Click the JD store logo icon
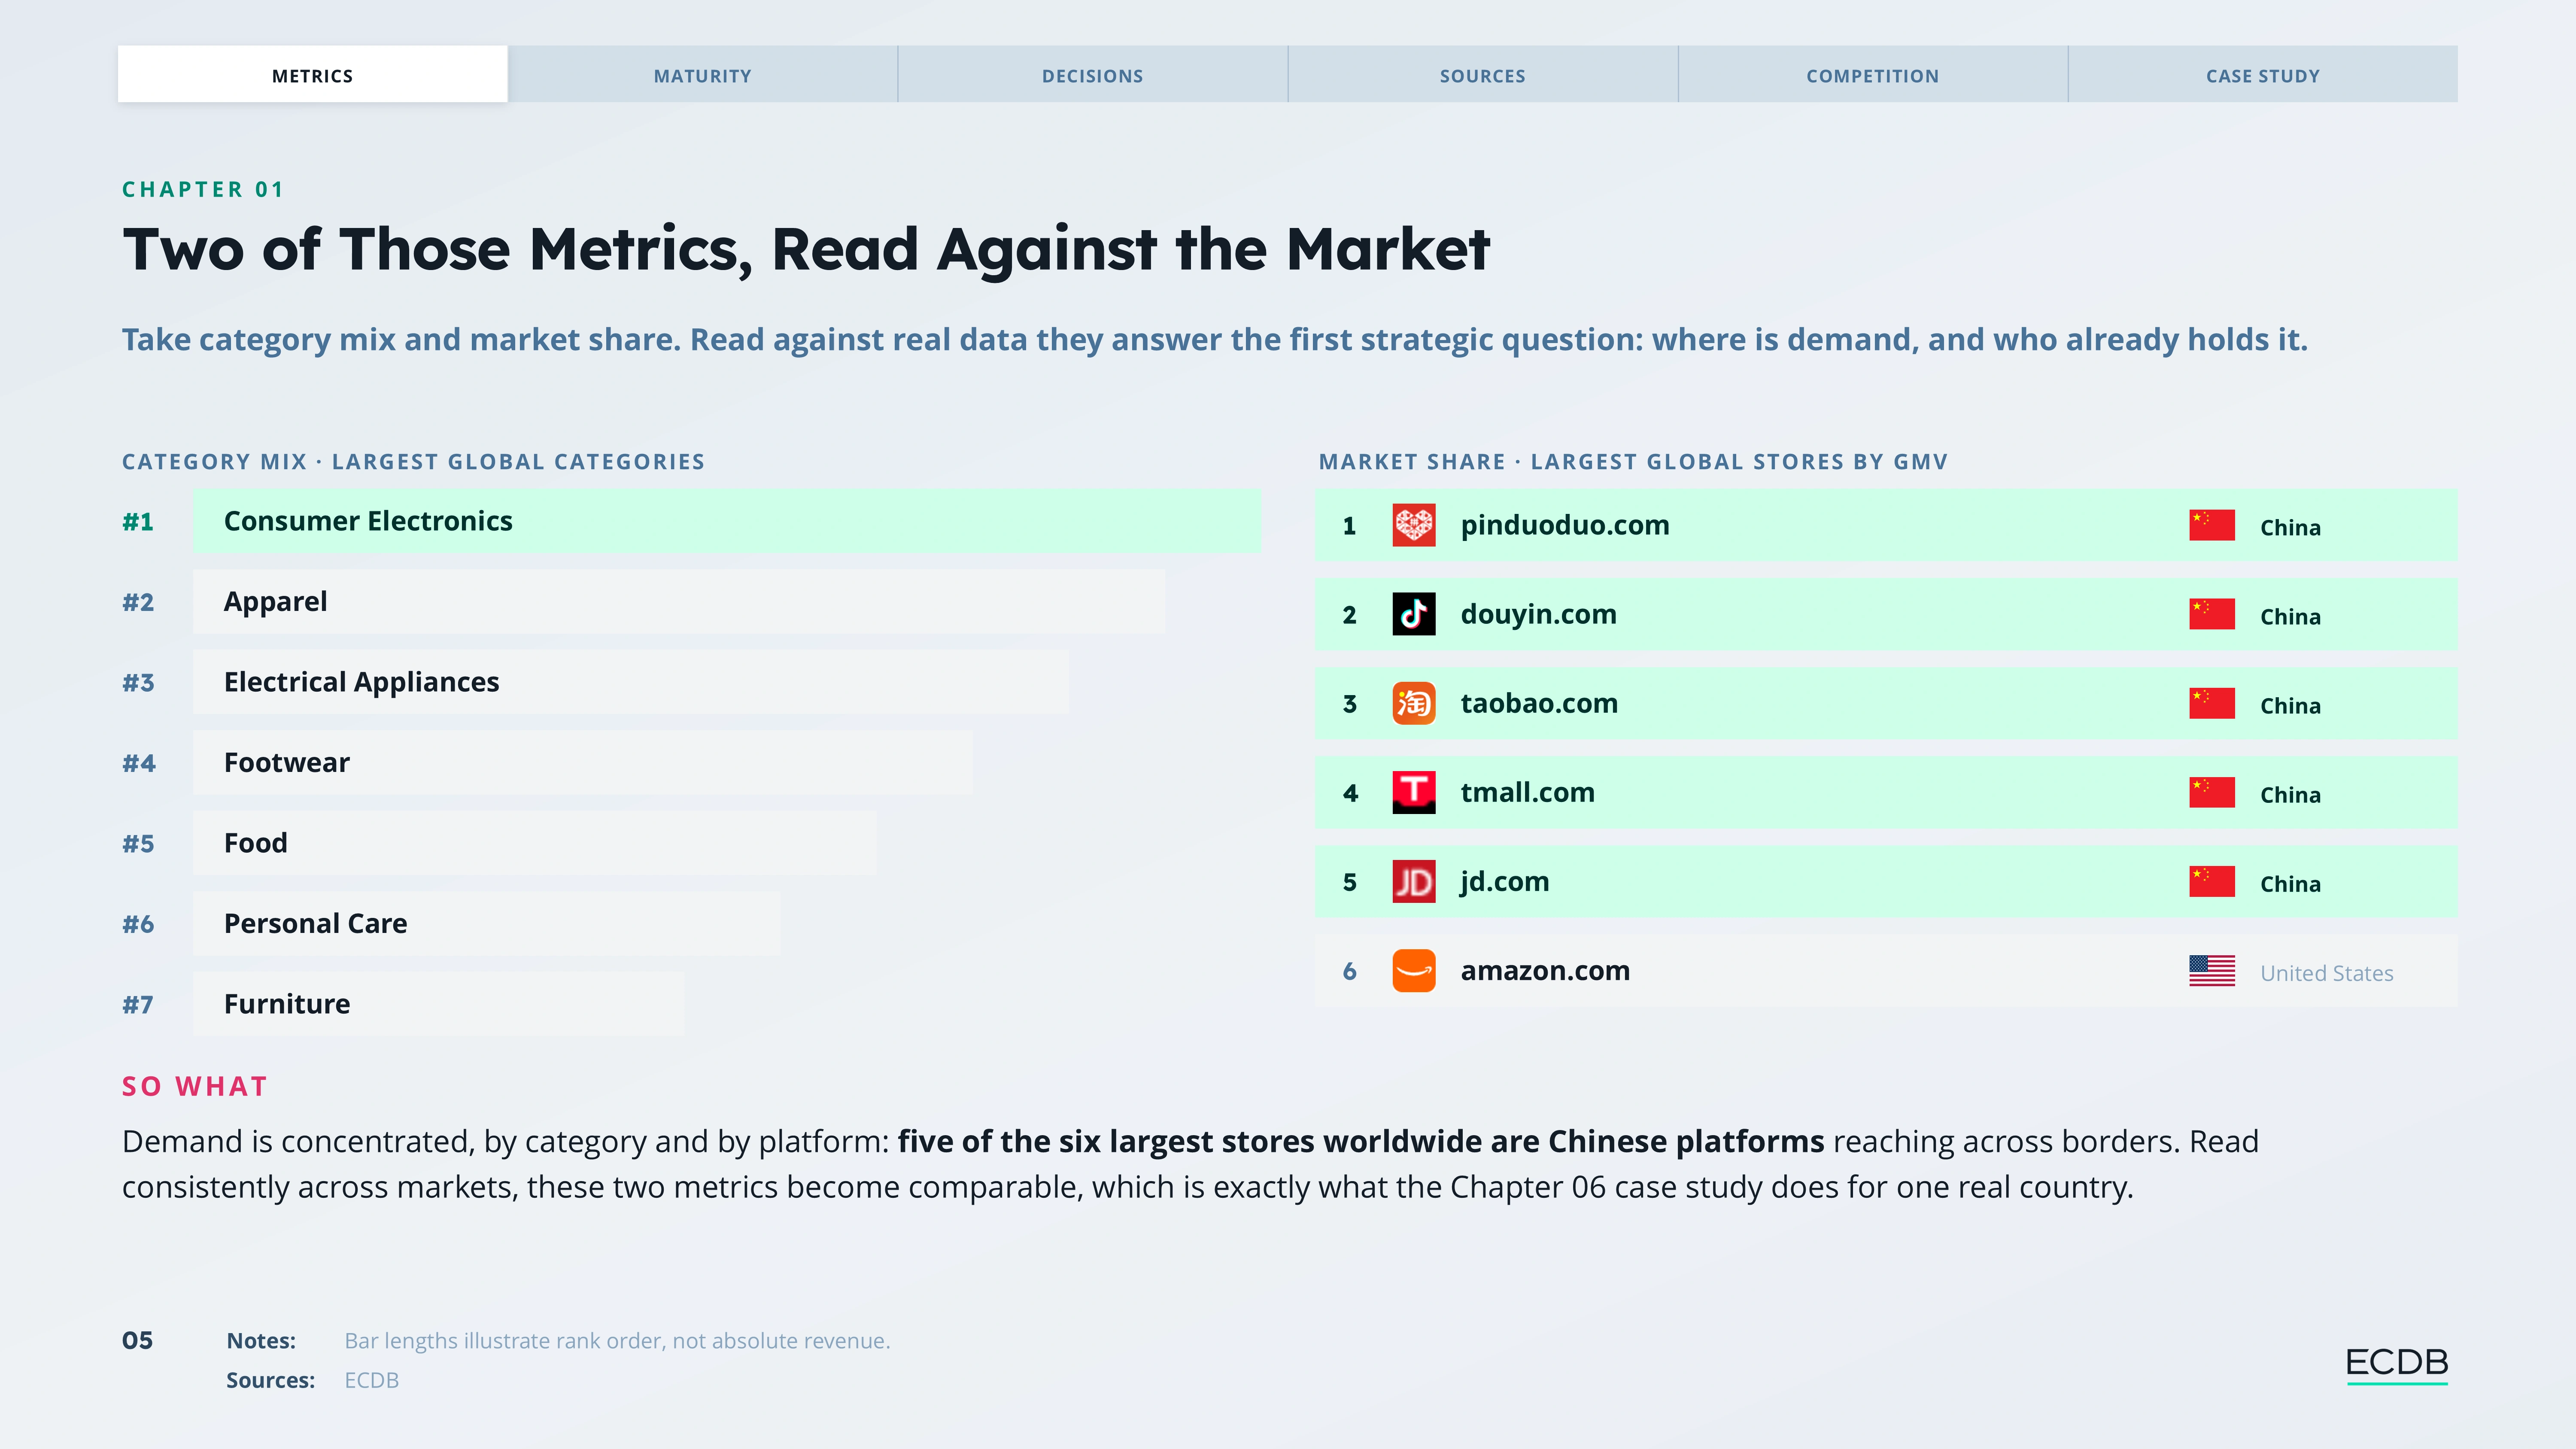The width and height of the screenshot is (2576, 1449). point(1413,881)
